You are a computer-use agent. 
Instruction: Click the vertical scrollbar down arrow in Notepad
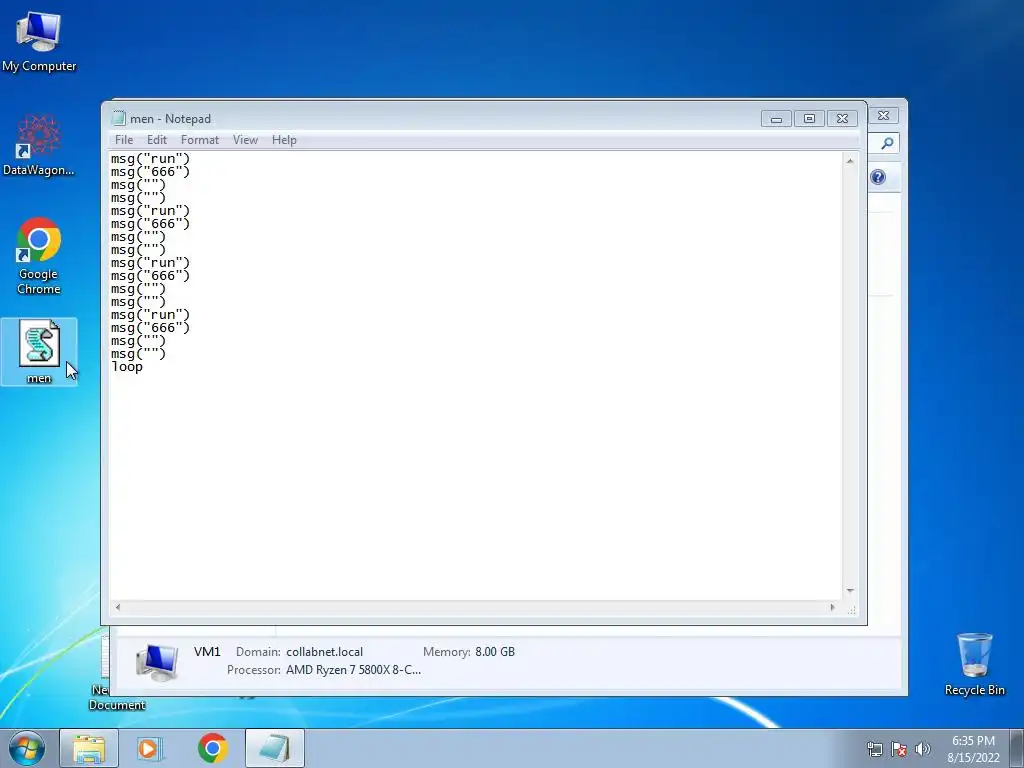[x=850, y=590]
